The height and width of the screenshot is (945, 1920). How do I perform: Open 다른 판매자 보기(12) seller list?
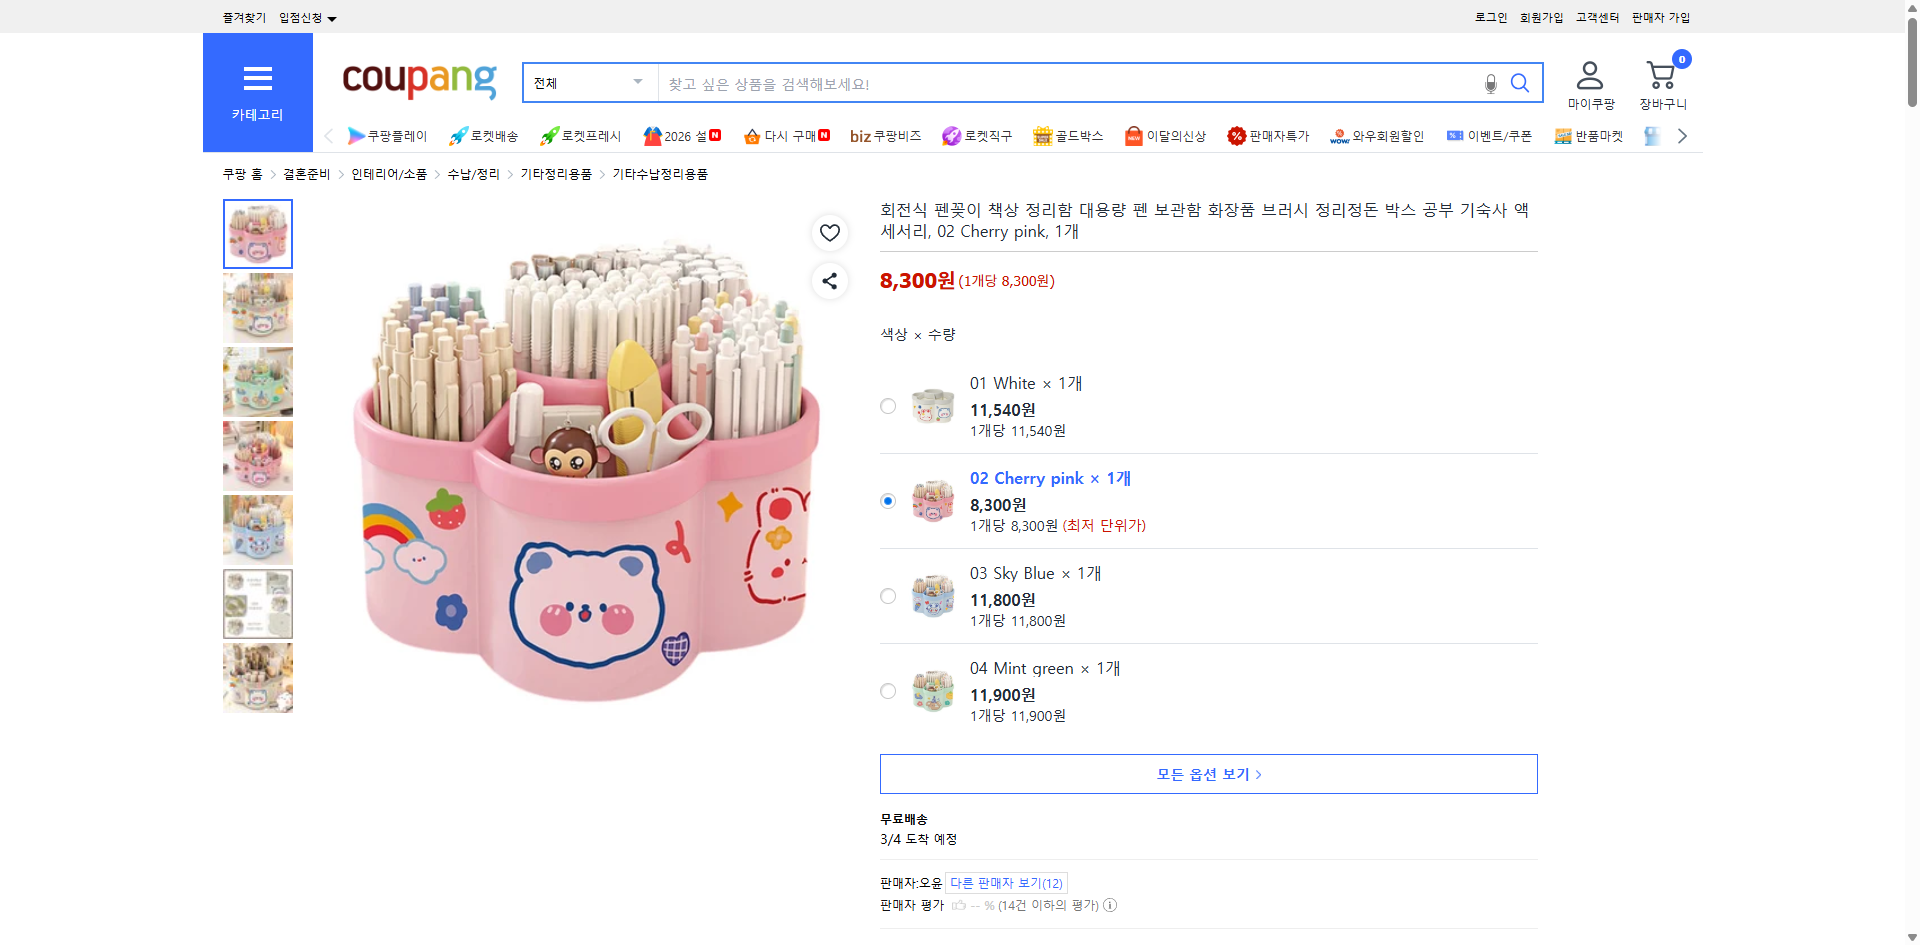[1006, 882]
